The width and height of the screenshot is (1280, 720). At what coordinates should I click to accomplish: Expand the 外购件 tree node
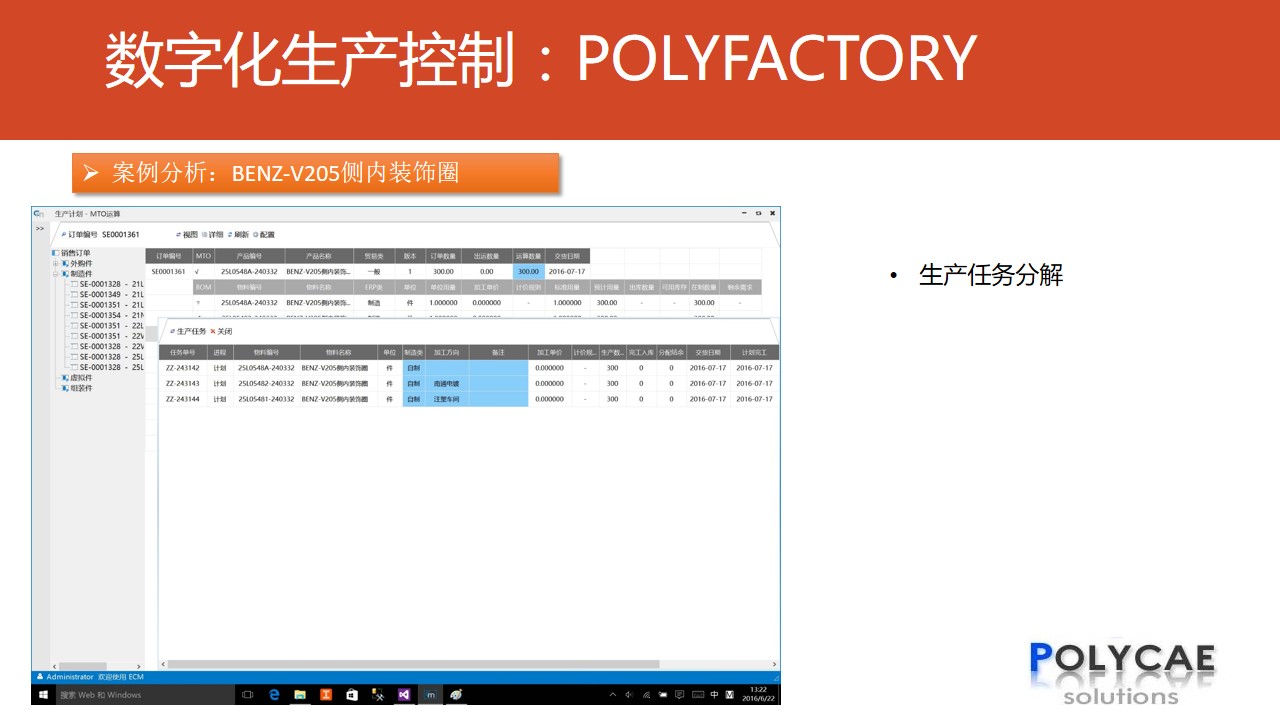[56, 263]
